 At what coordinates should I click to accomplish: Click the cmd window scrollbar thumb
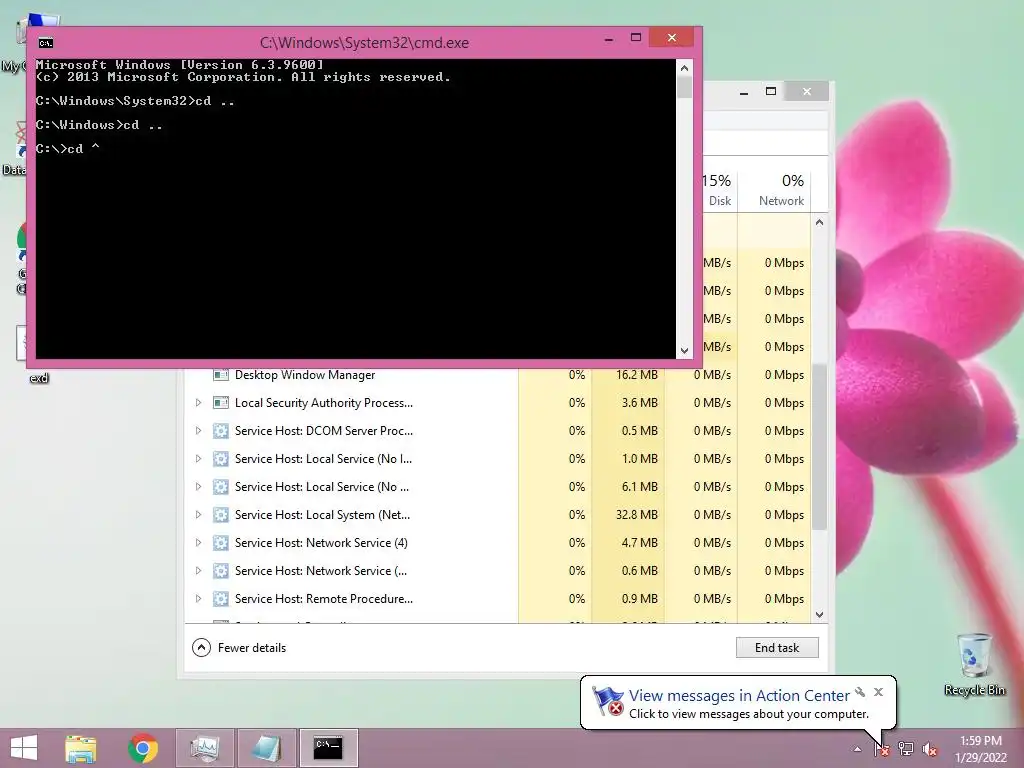coord(684,88)
